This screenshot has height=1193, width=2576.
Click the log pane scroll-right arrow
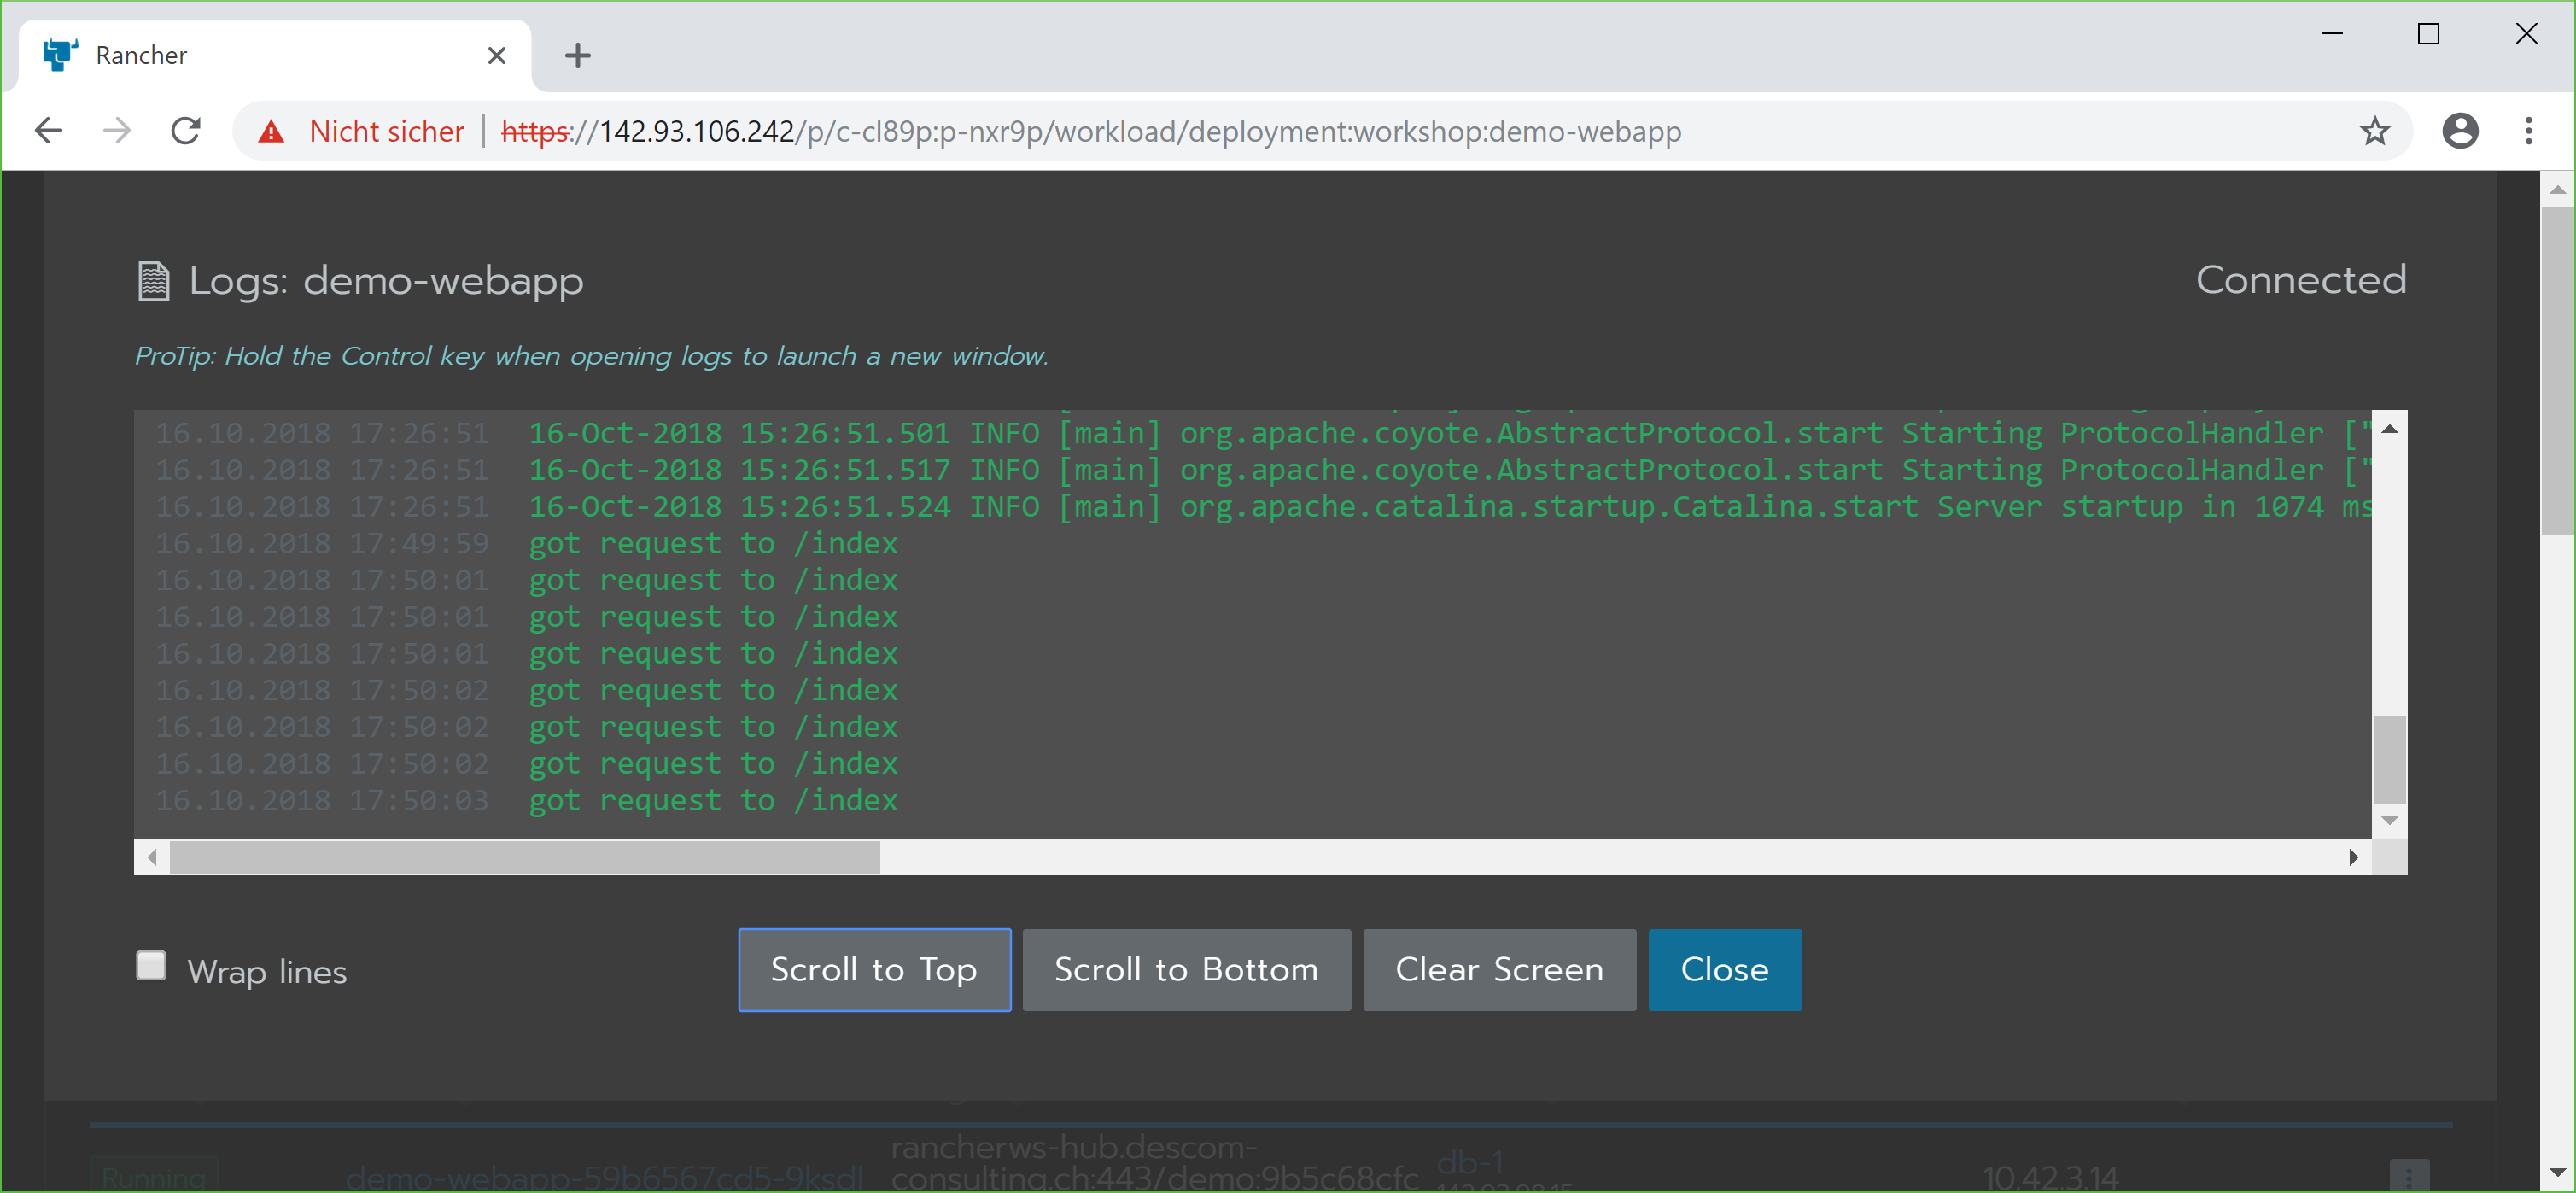(2354, 857)
